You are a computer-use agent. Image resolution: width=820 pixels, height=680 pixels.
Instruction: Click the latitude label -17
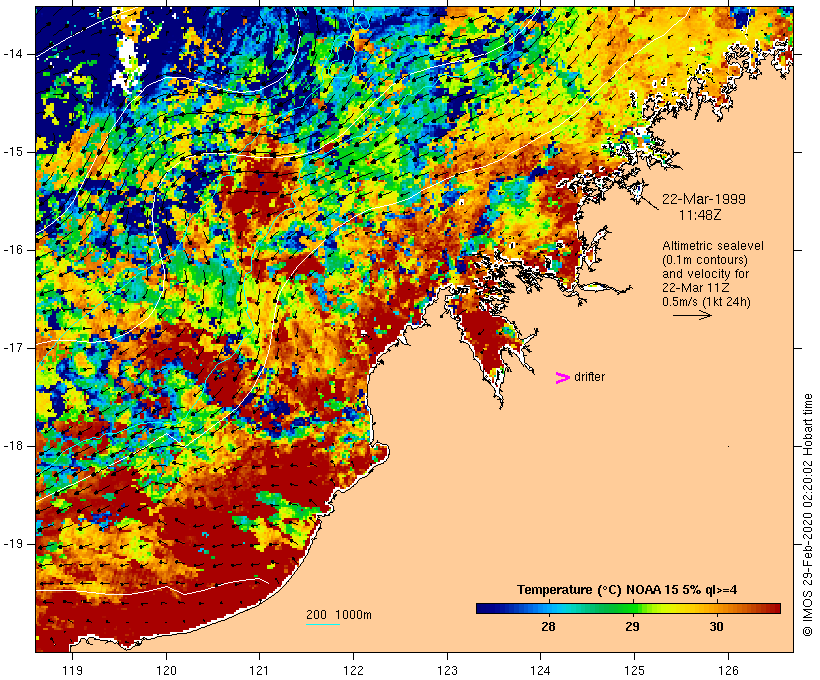pos(13,348)
